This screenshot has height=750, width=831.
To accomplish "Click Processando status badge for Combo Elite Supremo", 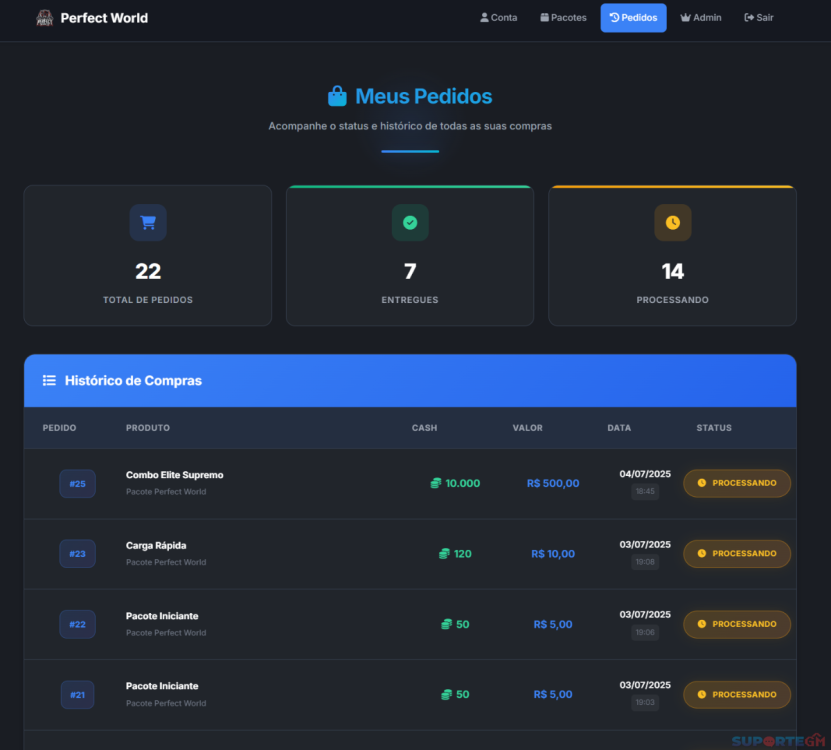I will pos(737,483).
